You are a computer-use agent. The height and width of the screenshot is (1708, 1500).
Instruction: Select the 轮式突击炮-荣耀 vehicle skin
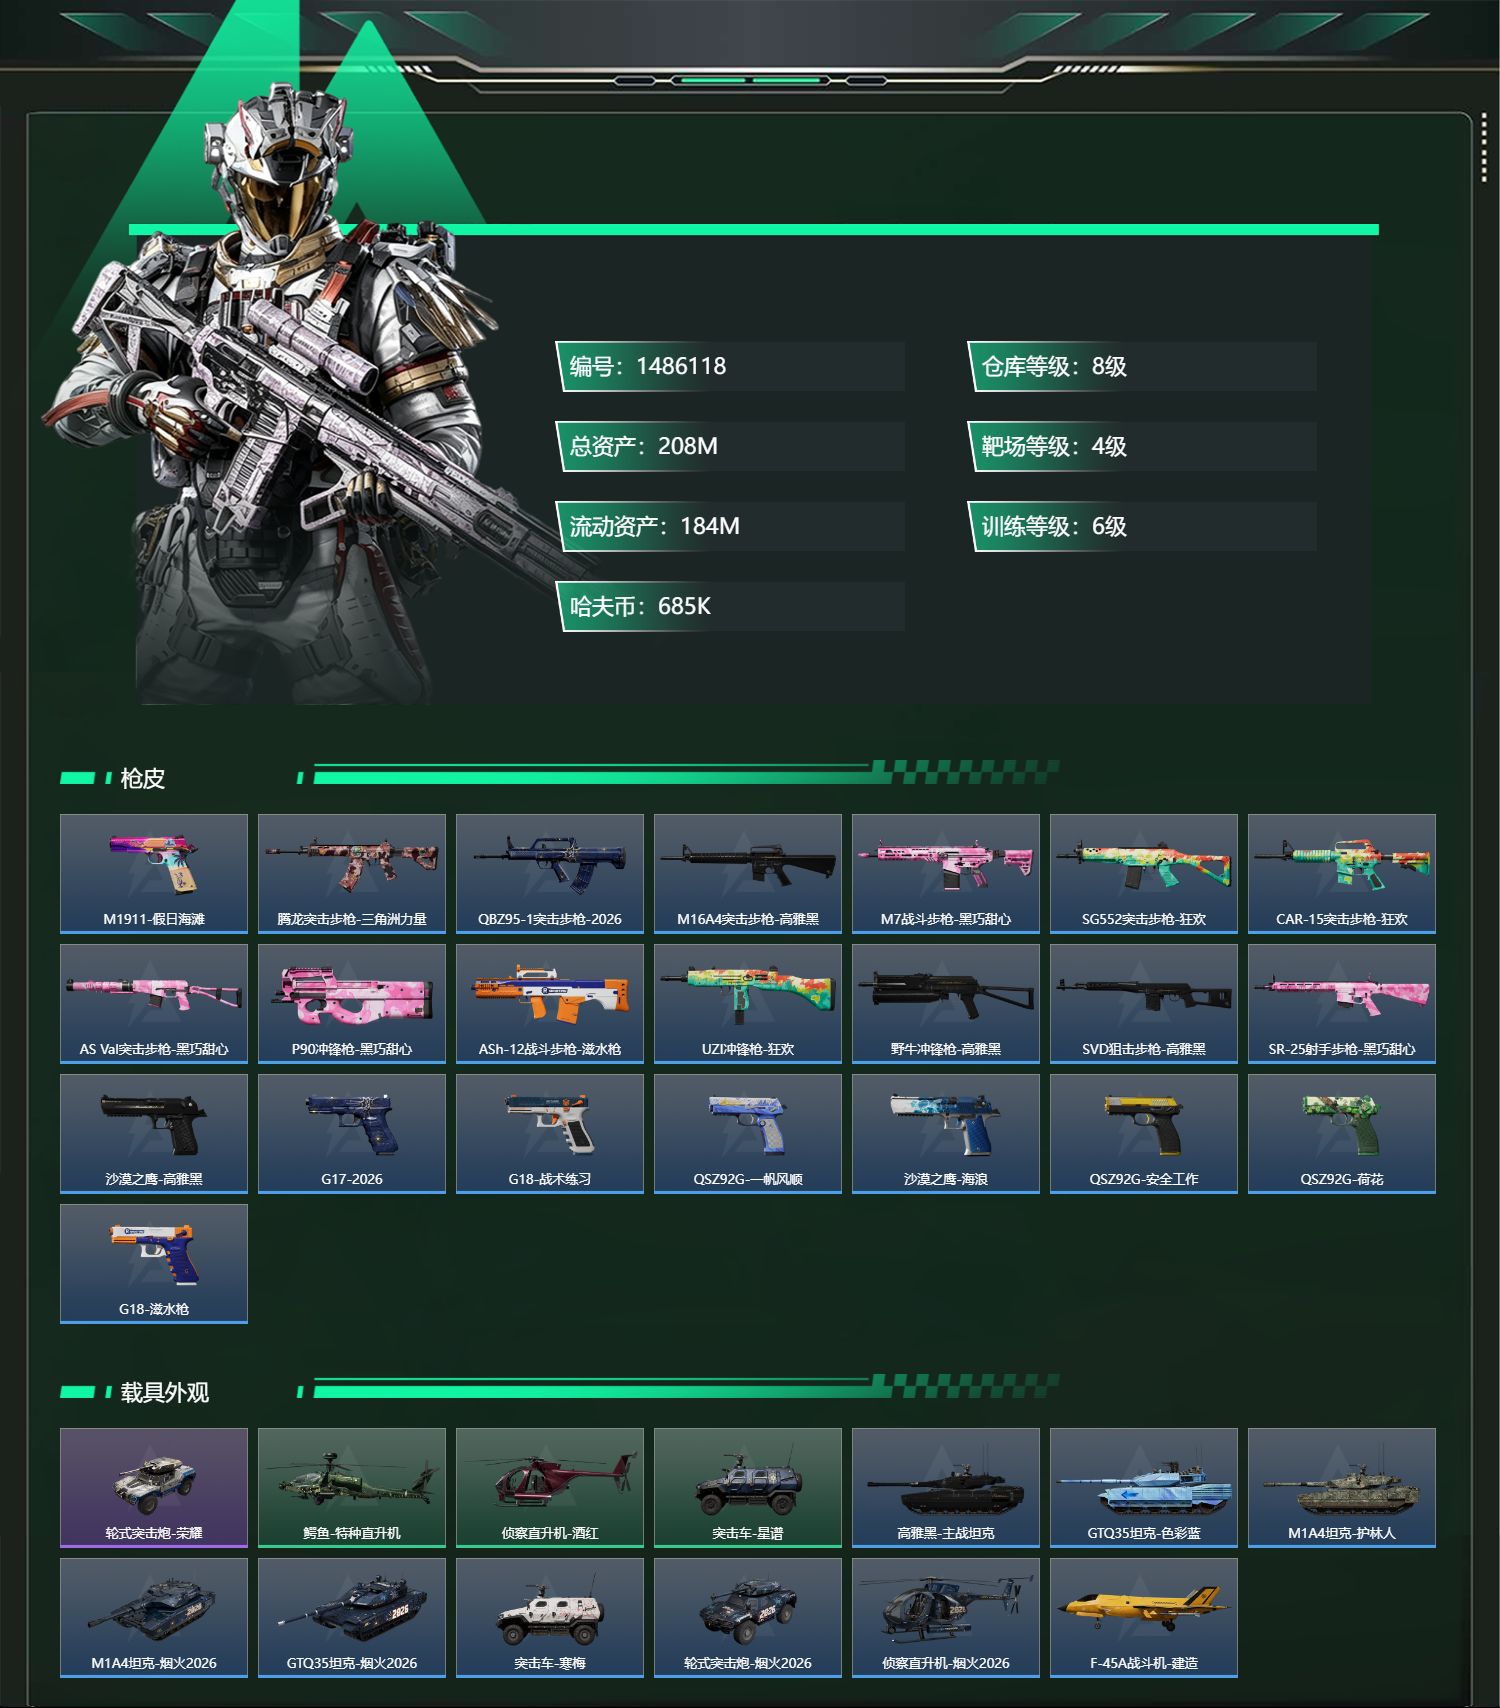154,1487
